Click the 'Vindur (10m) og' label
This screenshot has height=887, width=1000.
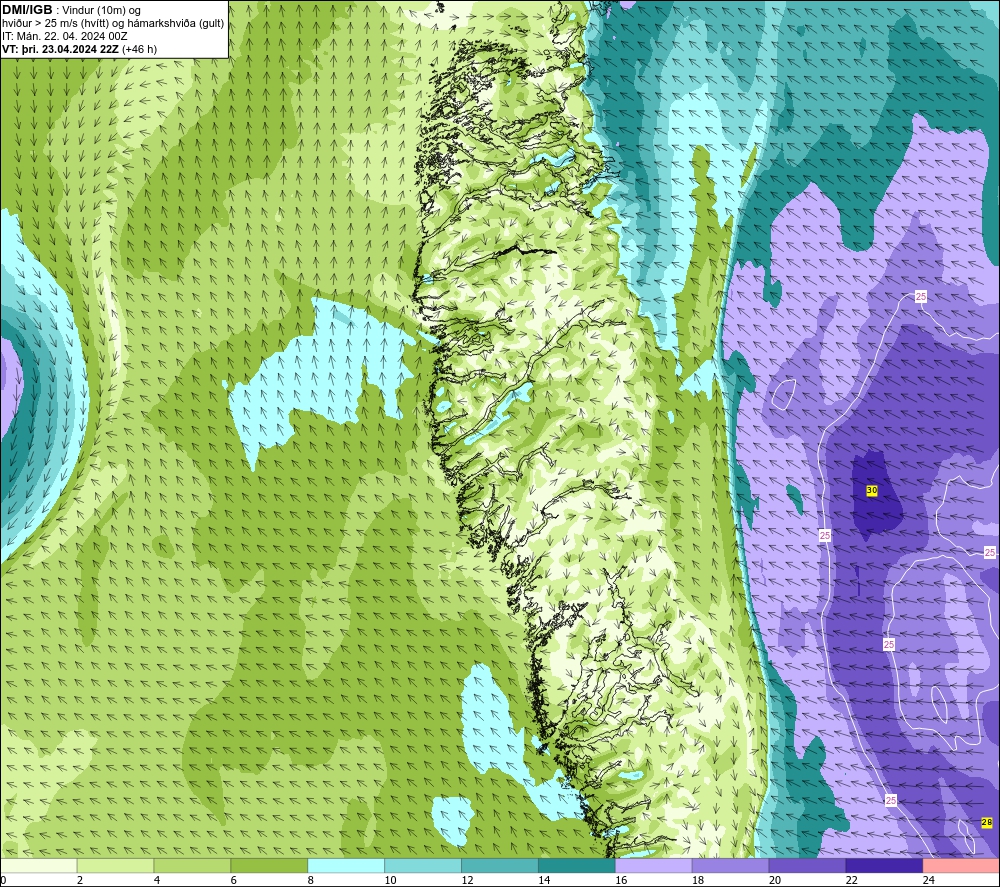pos(101,11)
